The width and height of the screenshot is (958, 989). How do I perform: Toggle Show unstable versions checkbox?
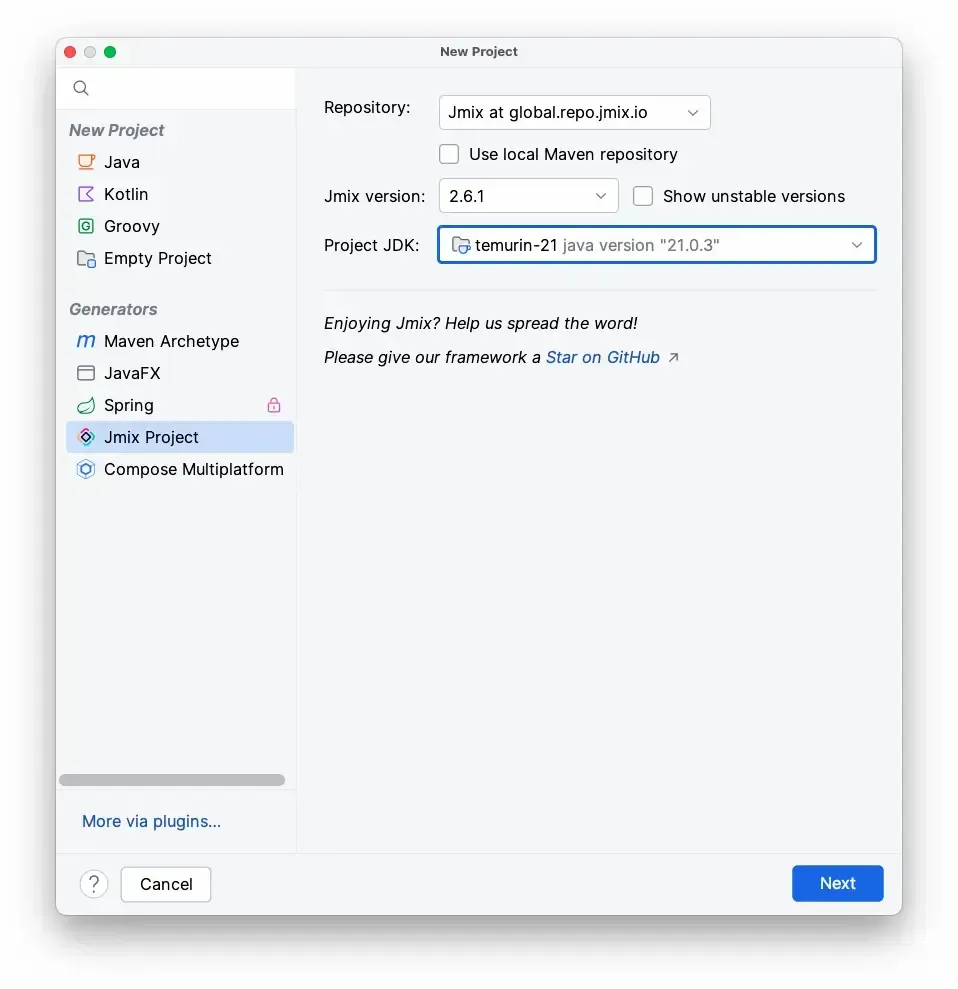point(643,196)
